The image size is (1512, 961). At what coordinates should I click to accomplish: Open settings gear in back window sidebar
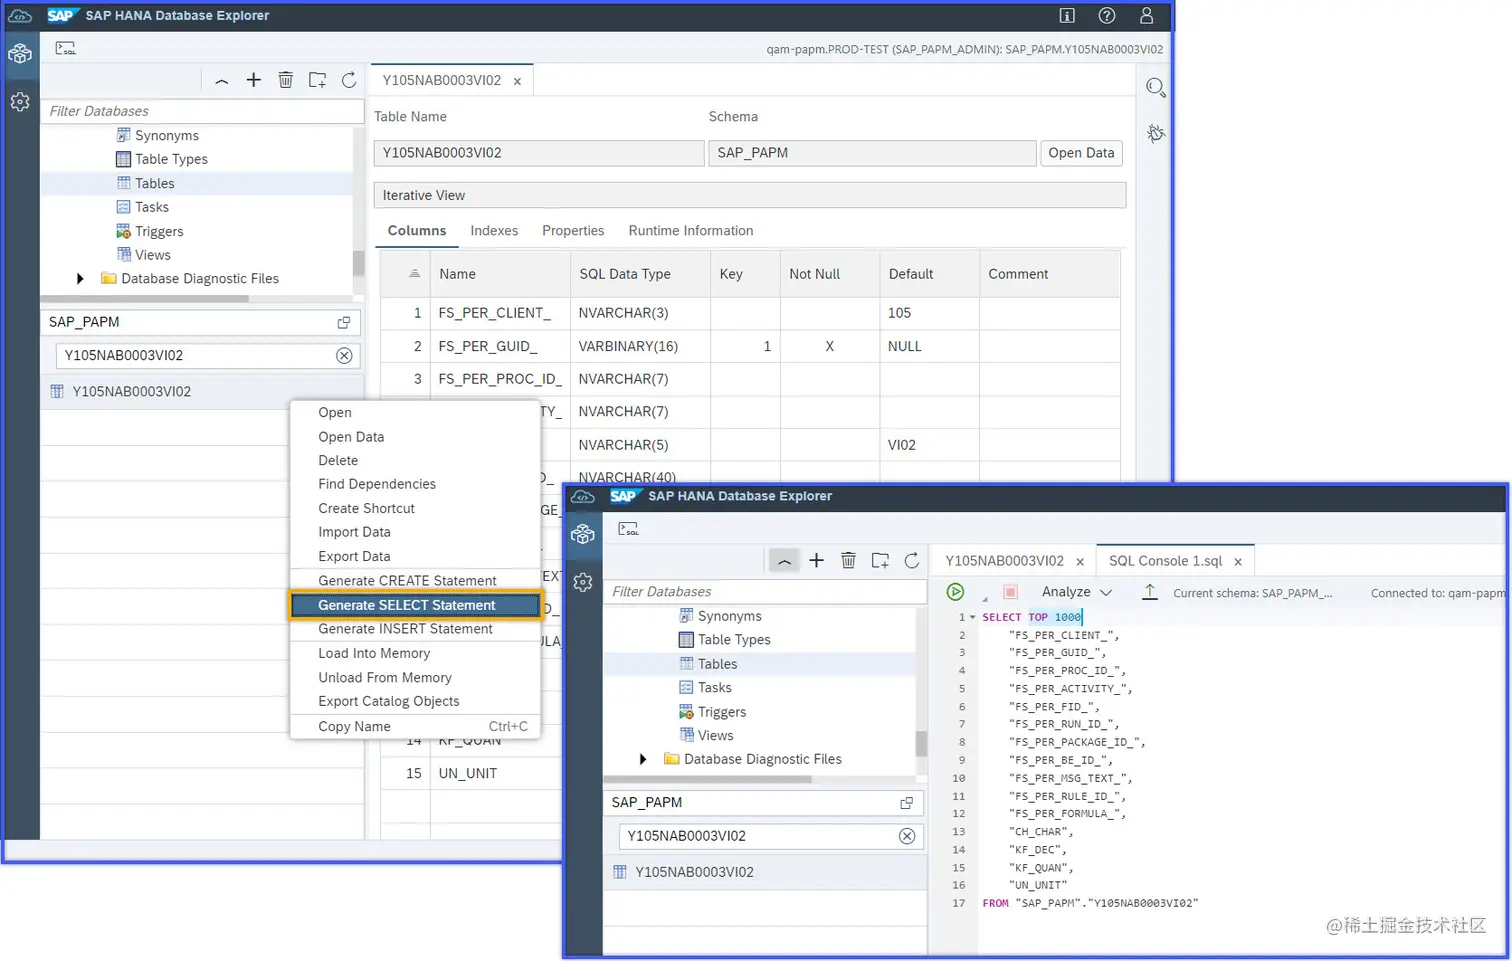[x=20, y=102]
